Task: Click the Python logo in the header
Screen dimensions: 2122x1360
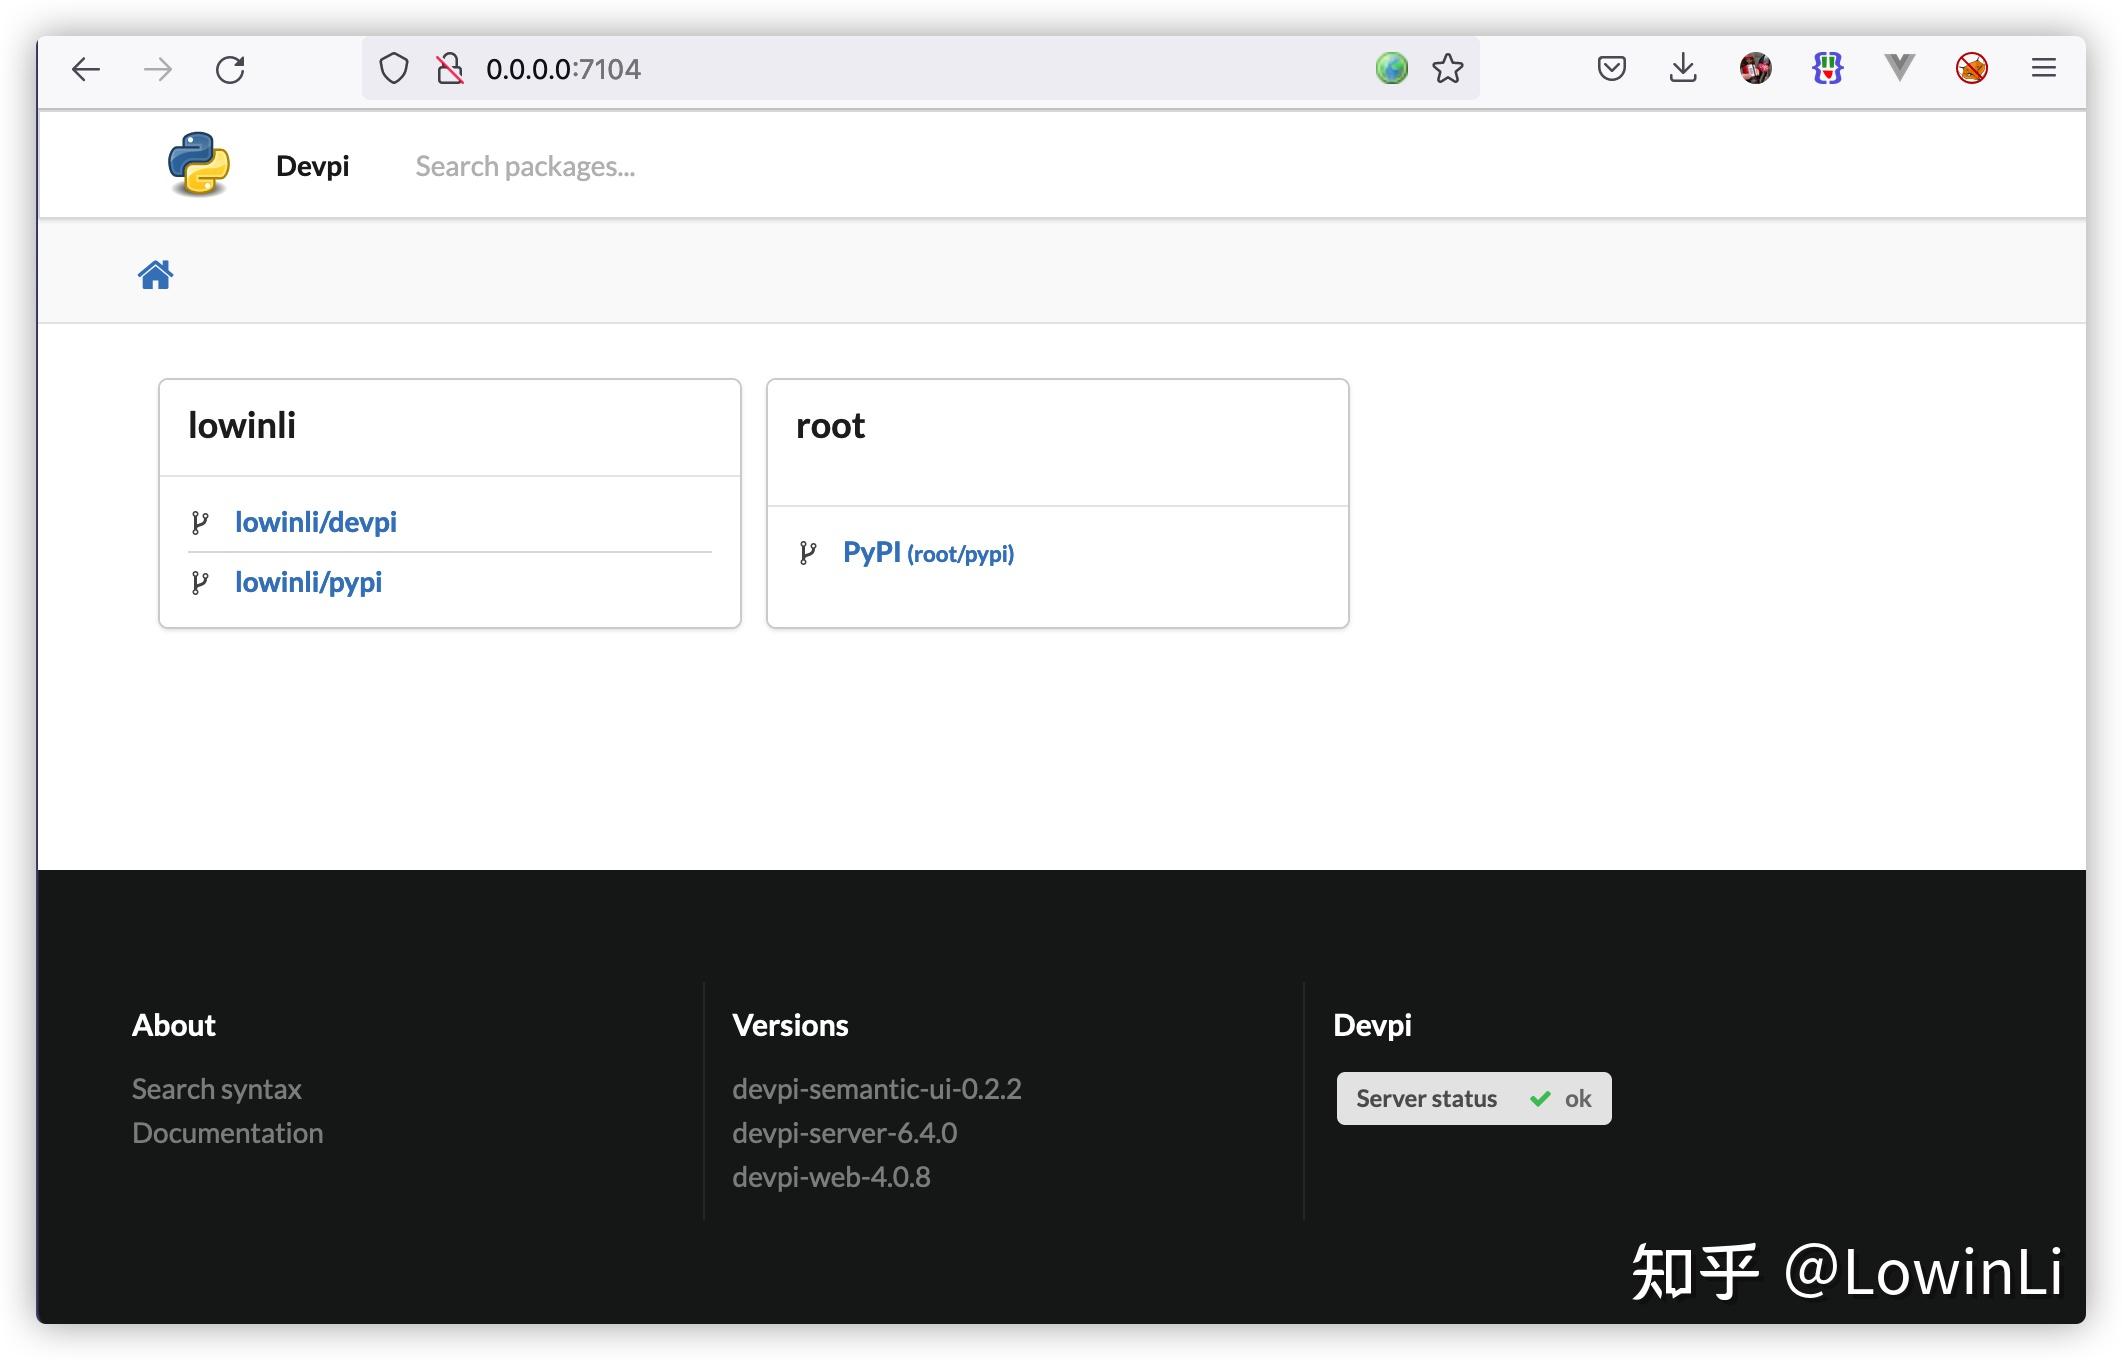Action: pyautogui.click(x=199, y=164)
